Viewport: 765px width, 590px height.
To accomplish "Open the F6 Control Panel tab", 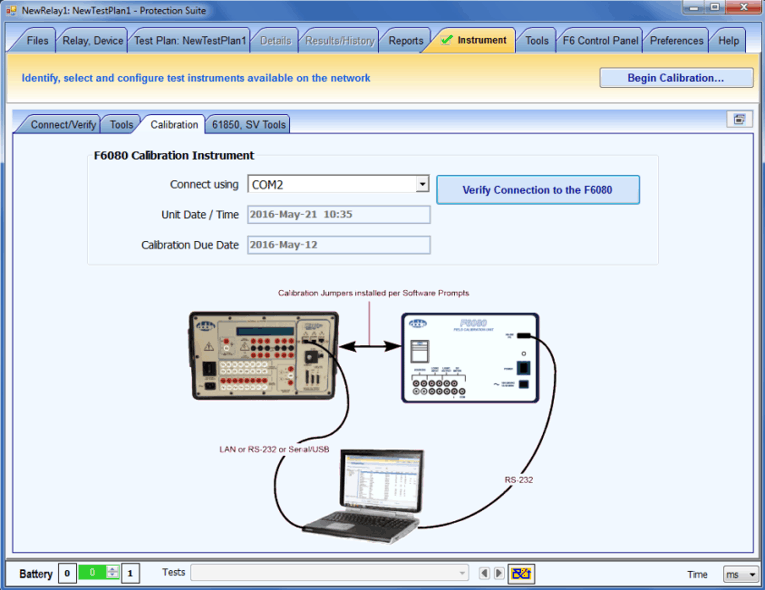I will (600, 41).
